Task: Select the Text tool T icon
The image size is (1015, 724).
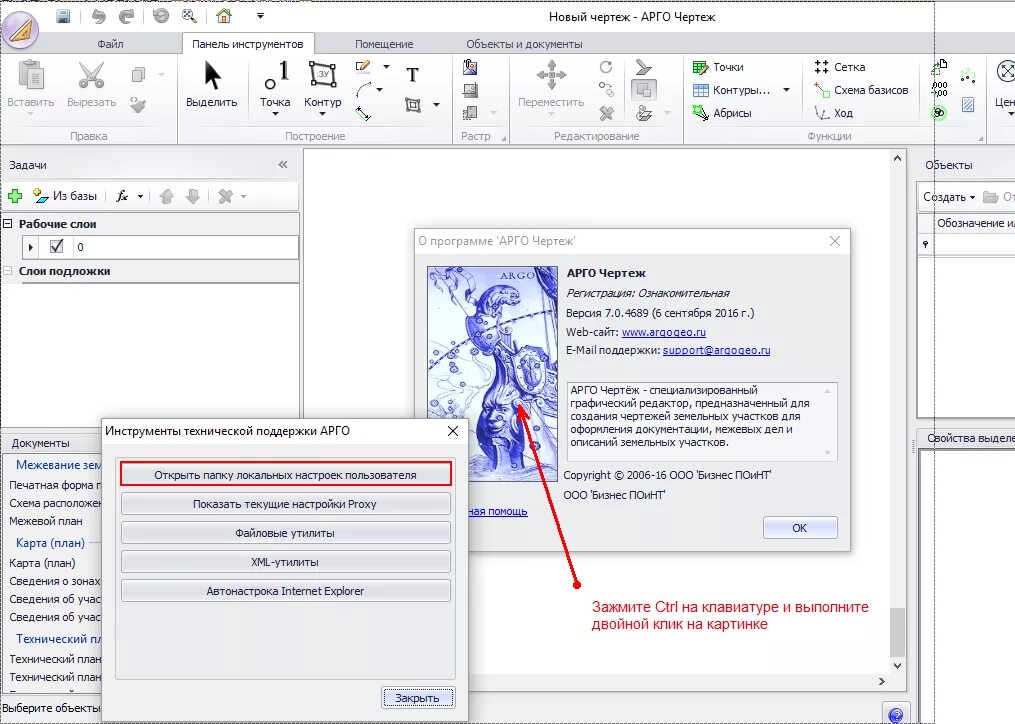Action: [412, 74]
